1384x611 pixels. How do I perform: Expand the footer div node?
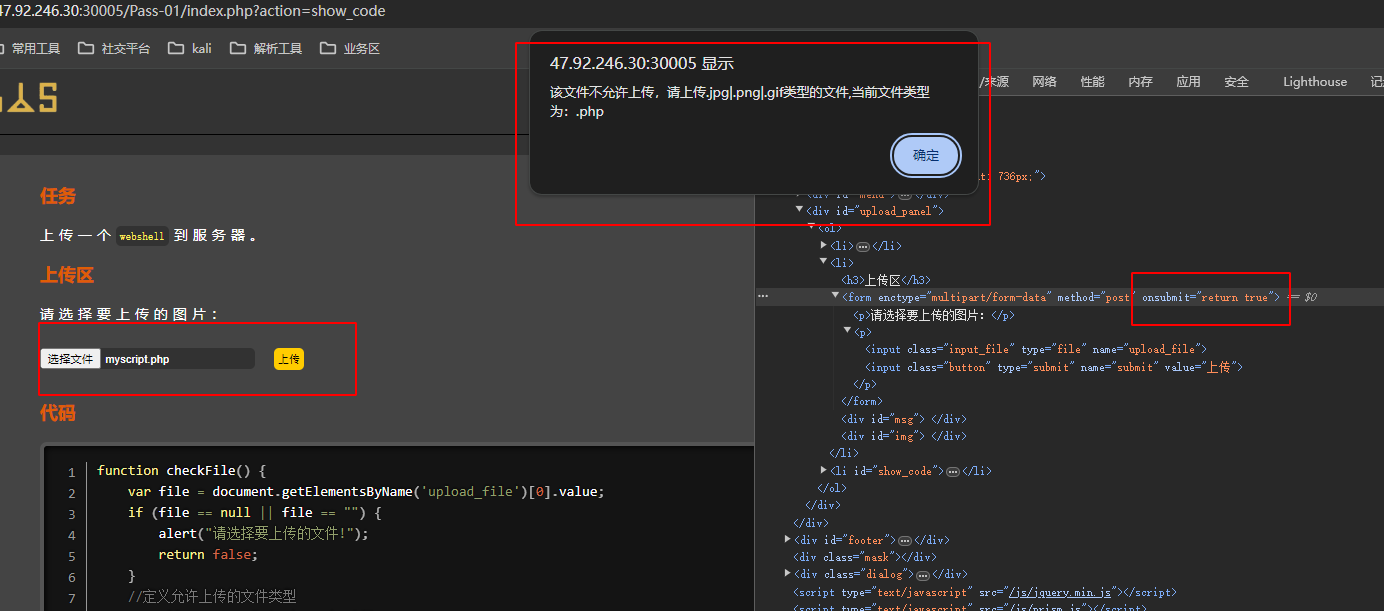tap(788, 540)
